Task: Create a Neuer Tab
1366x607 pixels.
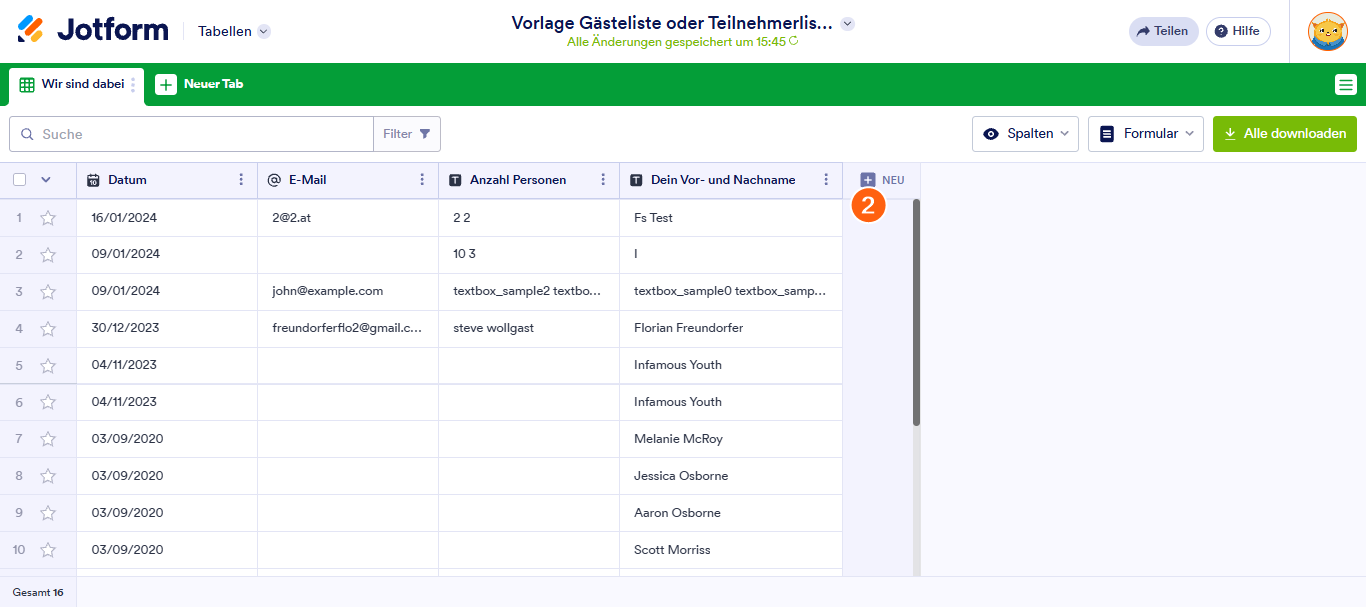Action: click(200, 85)
